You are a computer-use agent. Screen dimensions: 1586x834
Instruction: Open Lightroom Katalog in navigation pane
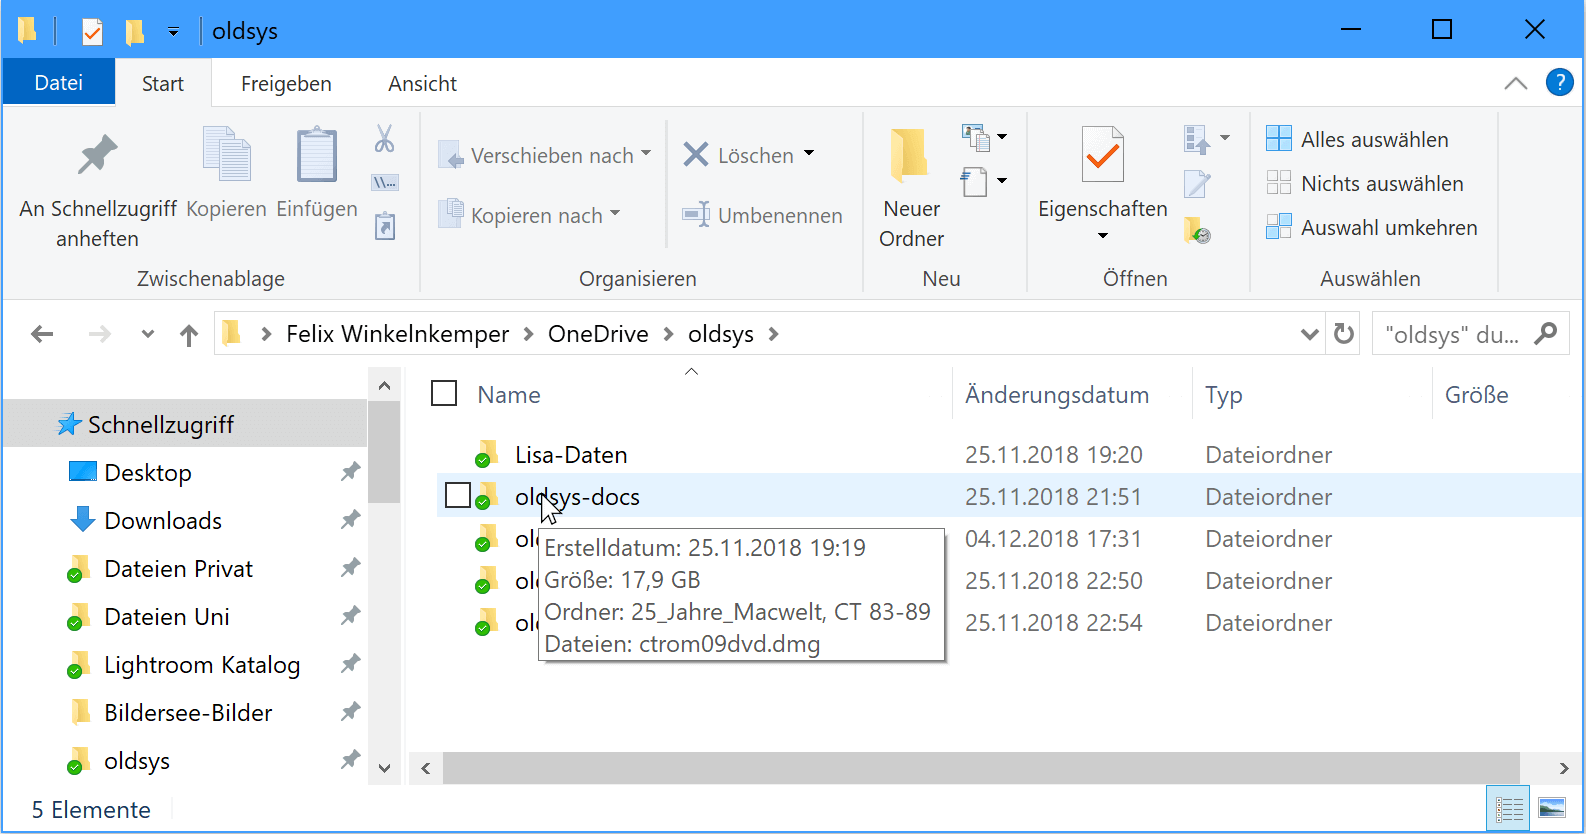point(202,665)
